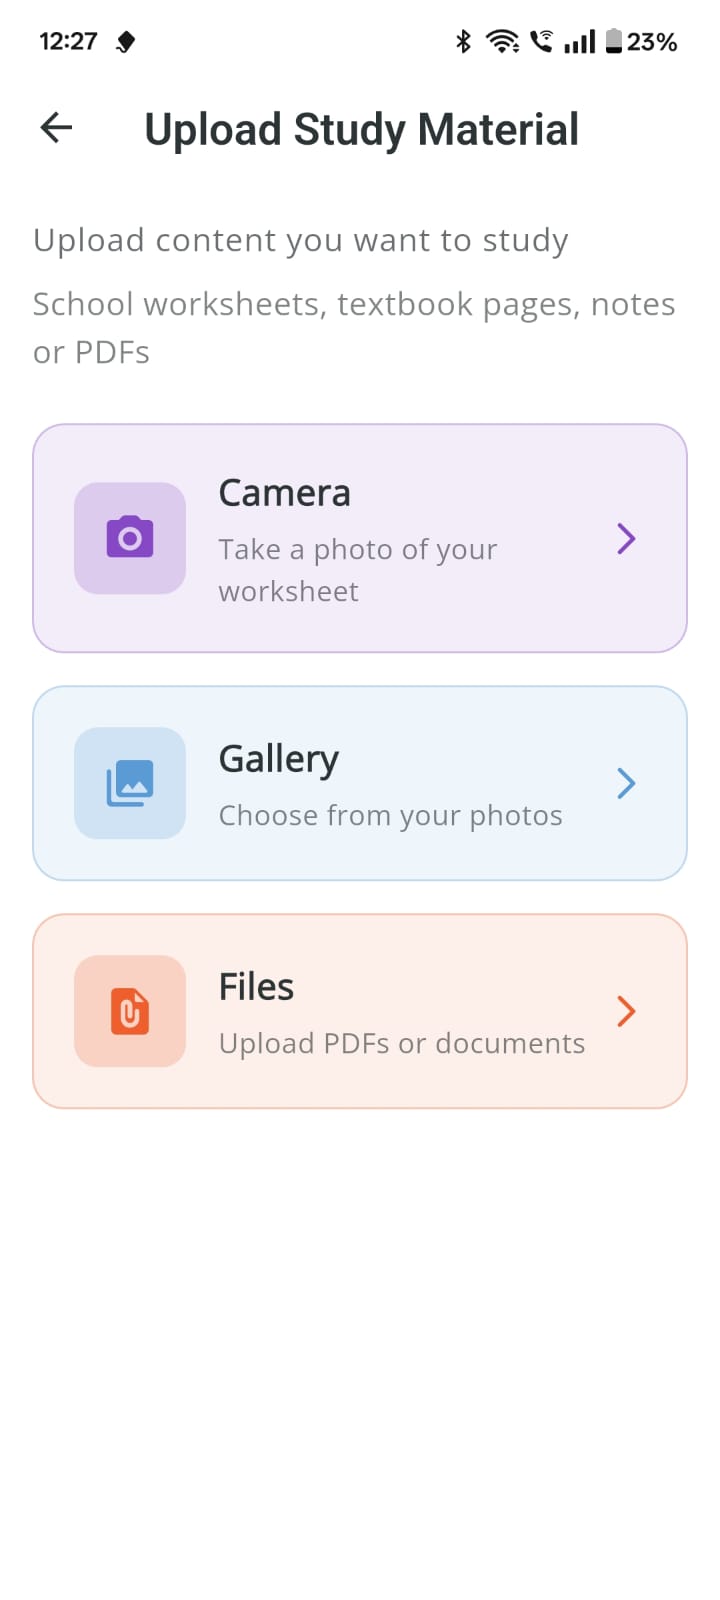Tap 'Upload PDFs or documents' text

point(401,1043)
